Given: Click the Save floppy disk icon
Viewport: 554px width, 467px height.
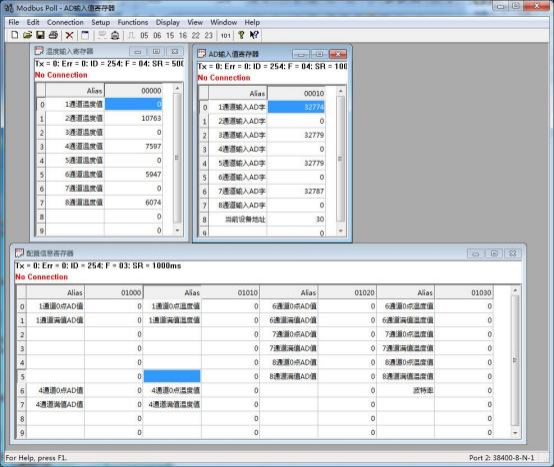Looking at the screenshot, I should (40, 35).
